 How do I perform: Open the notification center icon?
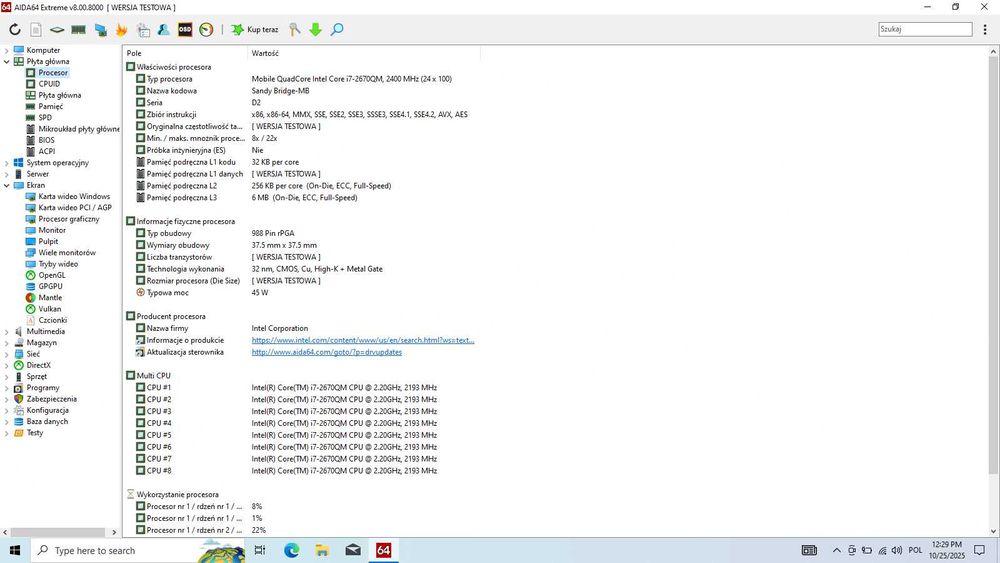click(980, 550)
